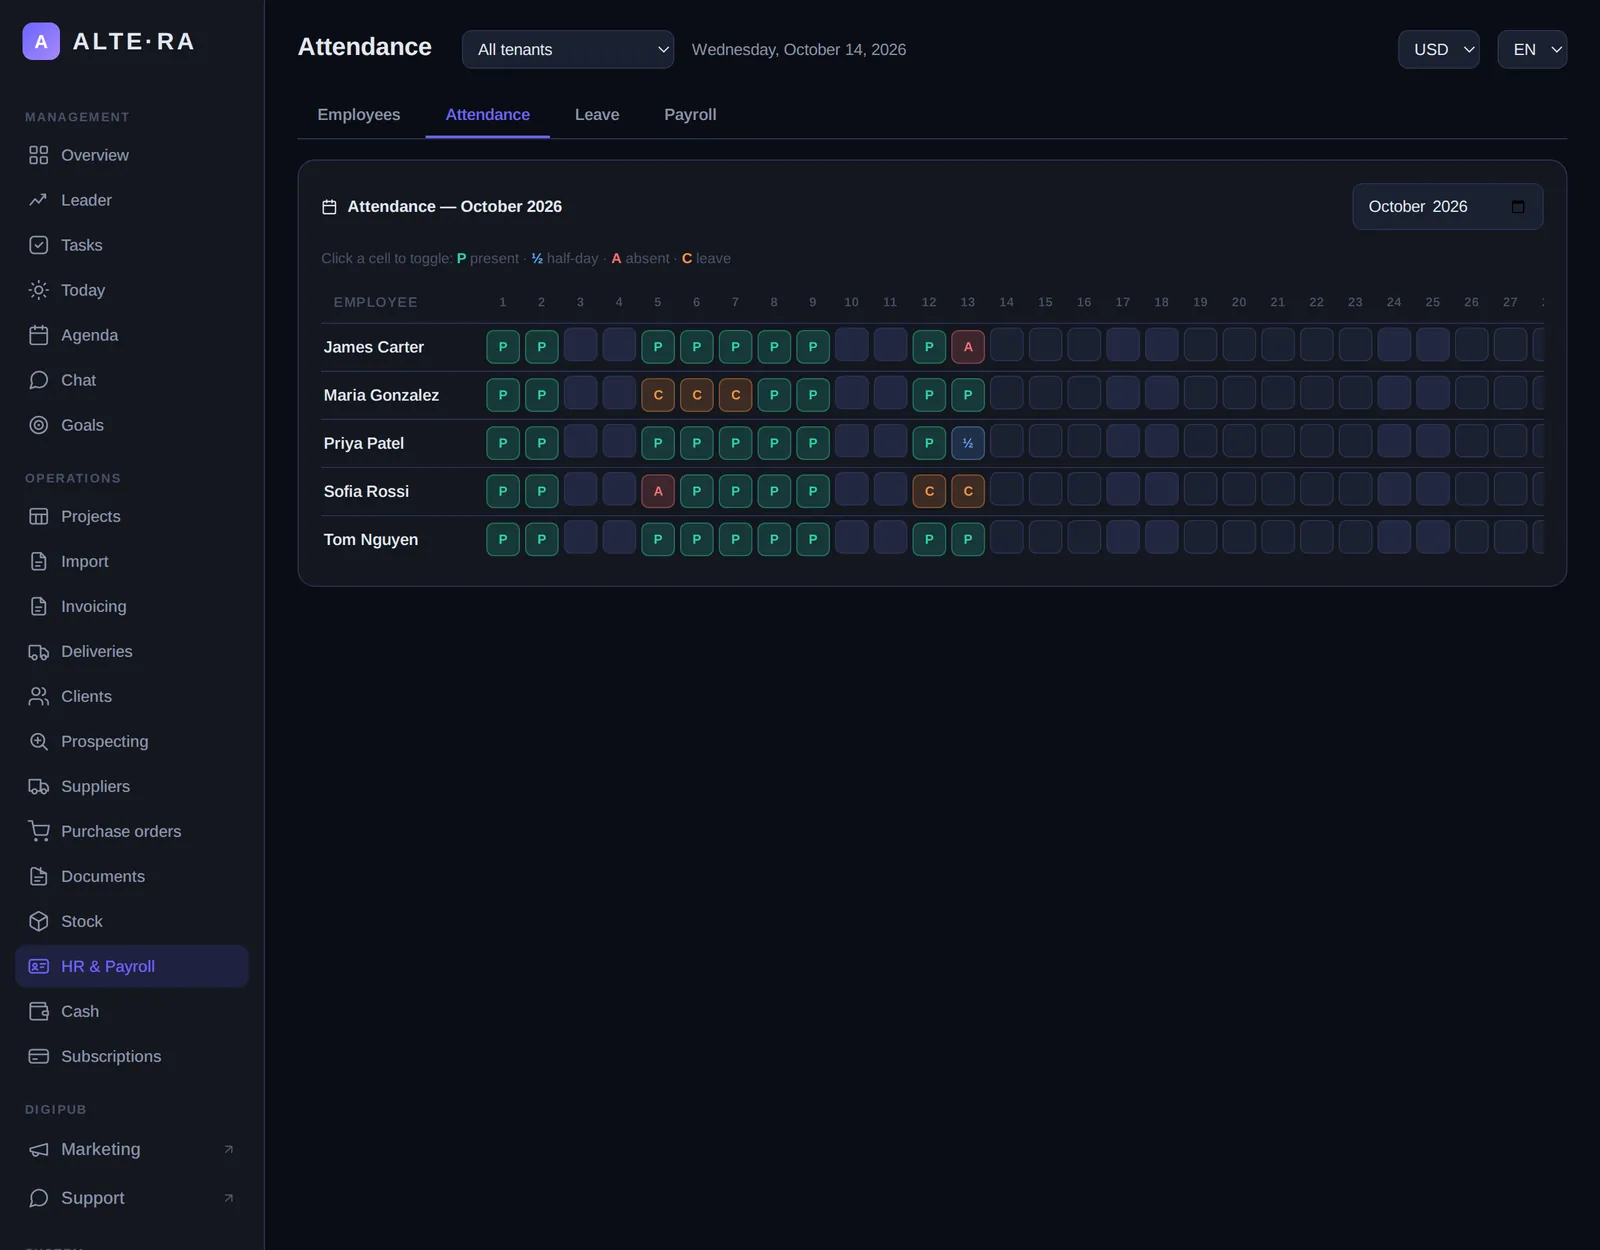
Task: Open the USD currency dropdown
Action: [x=1439, y=49]
